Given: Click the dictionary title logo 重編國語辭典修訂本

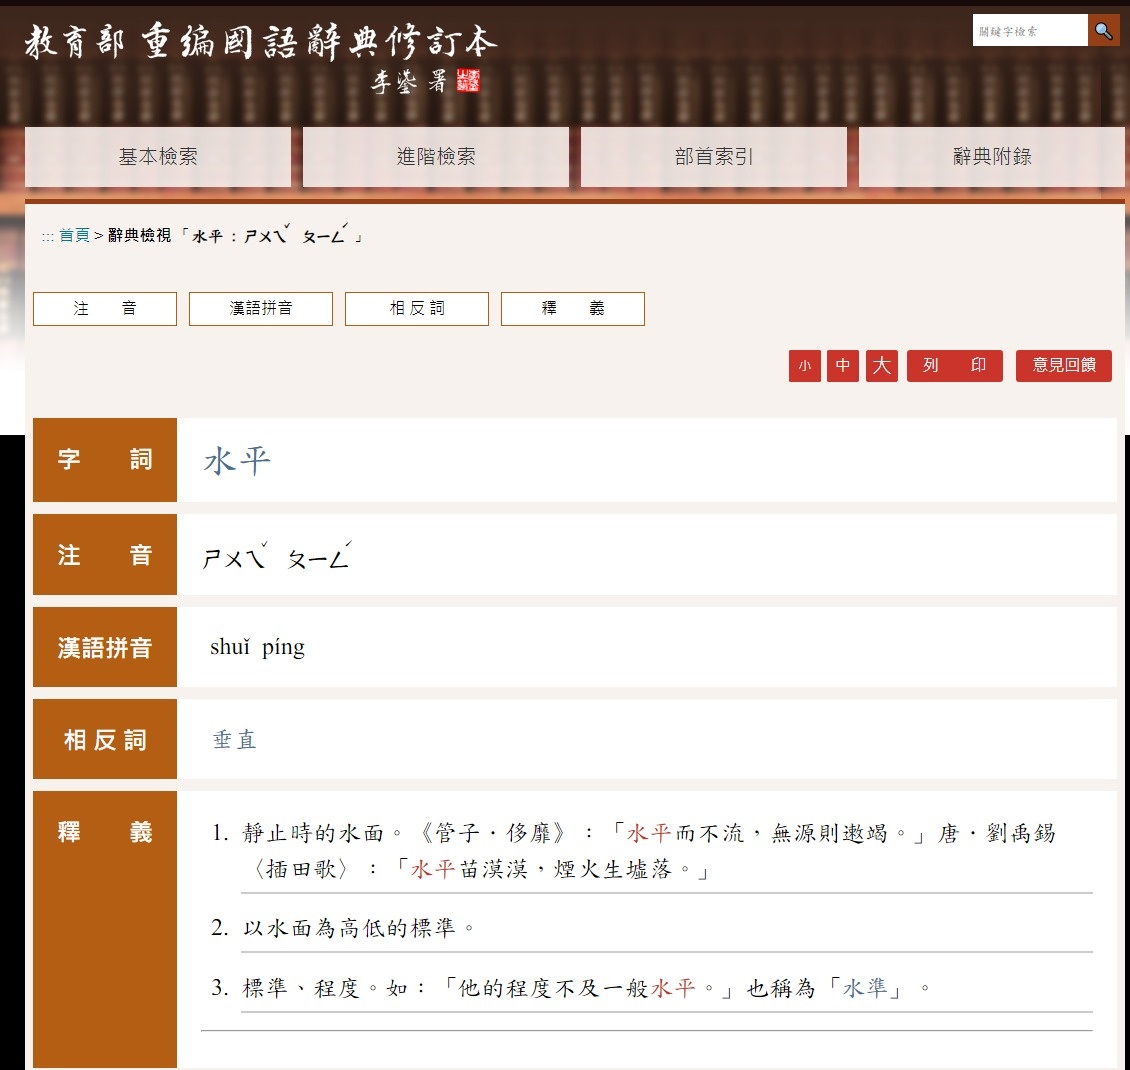Looking at the screenshot, I should pos(261,42).
